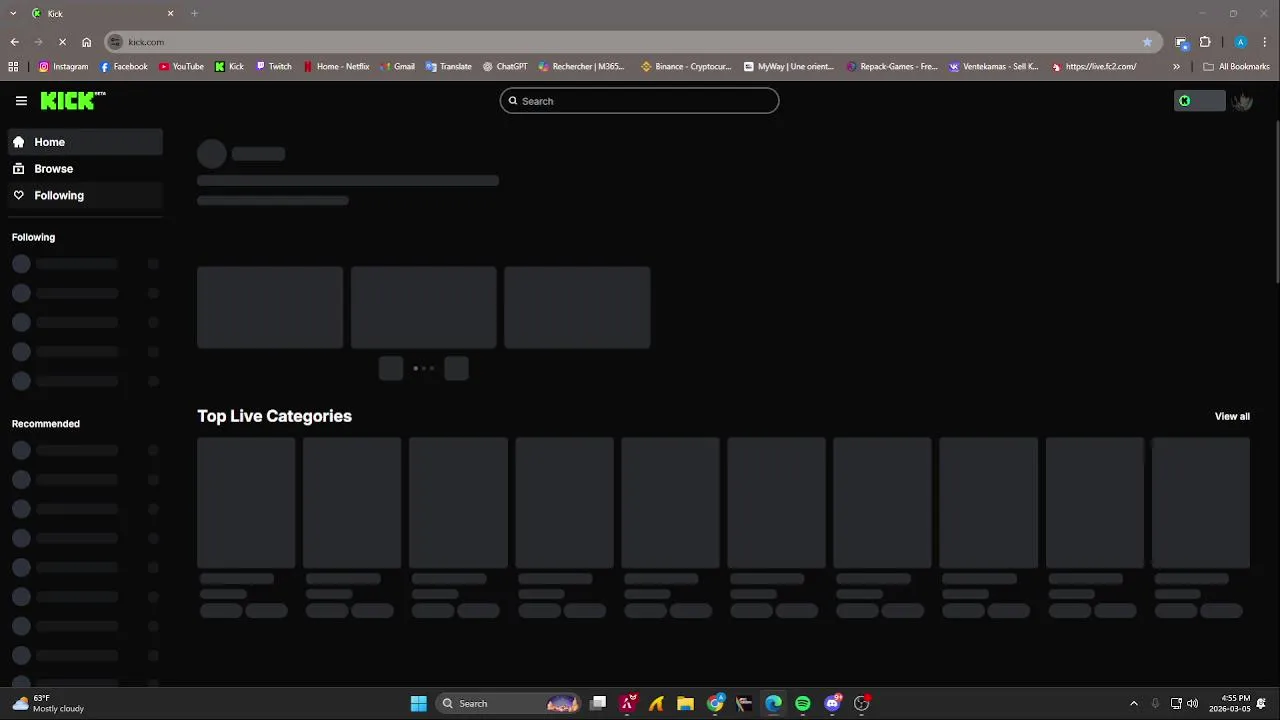1280x720 pixels.
Task: Open the apps grid shortcut in bookmarks bar
Action: point(13,67)
